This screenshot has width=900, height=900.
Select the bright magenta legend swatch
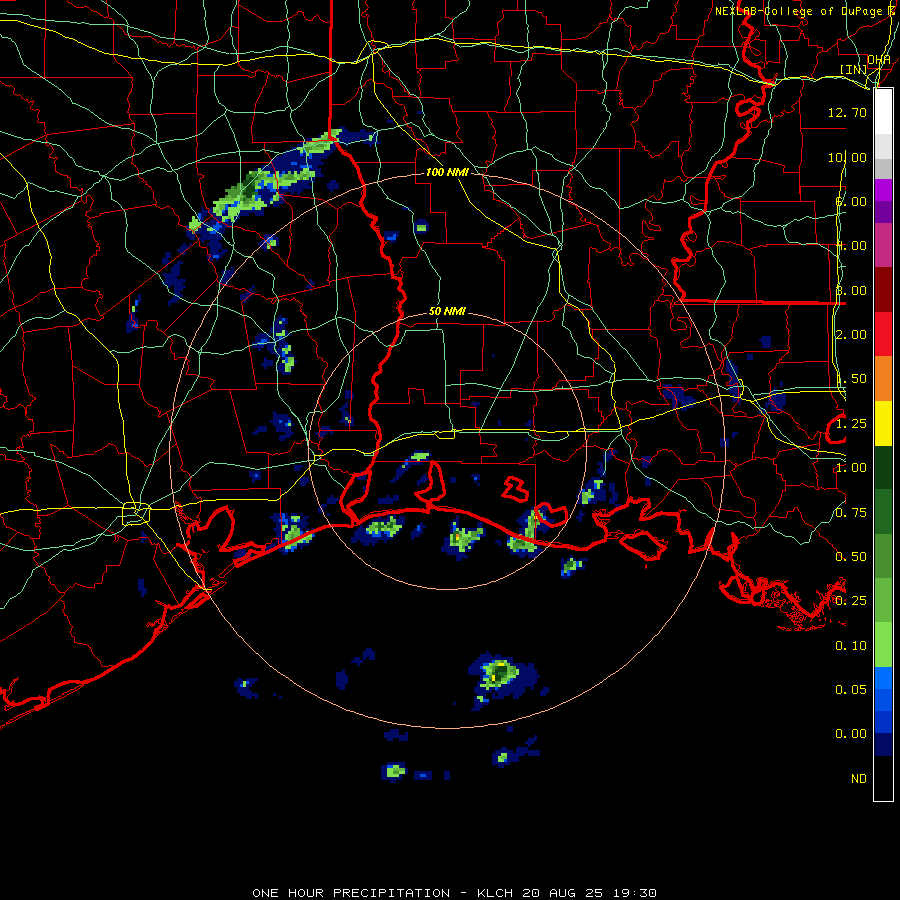click(x=883, y=190)
